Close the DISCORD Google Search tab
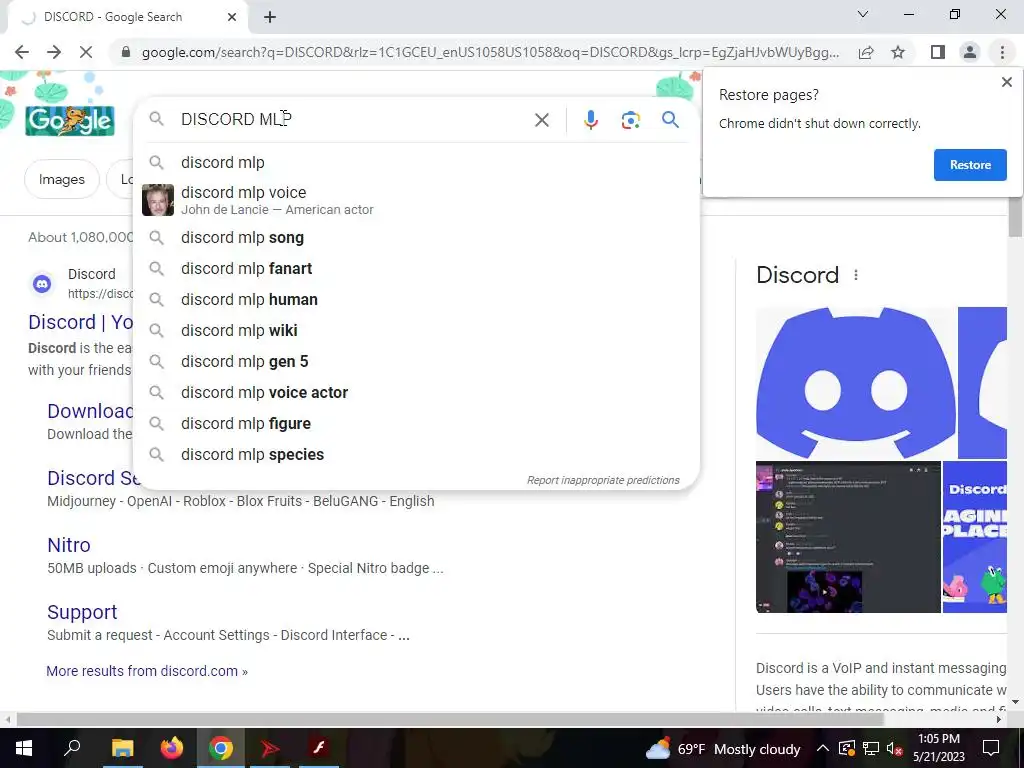The image size is (1024, 768). [x=232, y=17]
